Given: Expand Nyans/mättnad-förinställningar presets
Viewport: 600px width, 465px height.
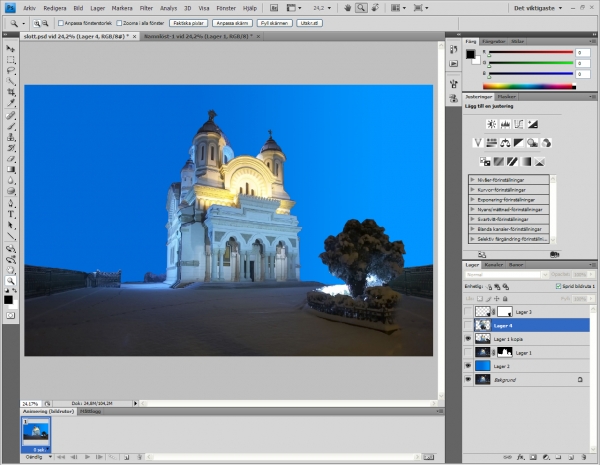Looking at the screenshot, I should (473, 209).
